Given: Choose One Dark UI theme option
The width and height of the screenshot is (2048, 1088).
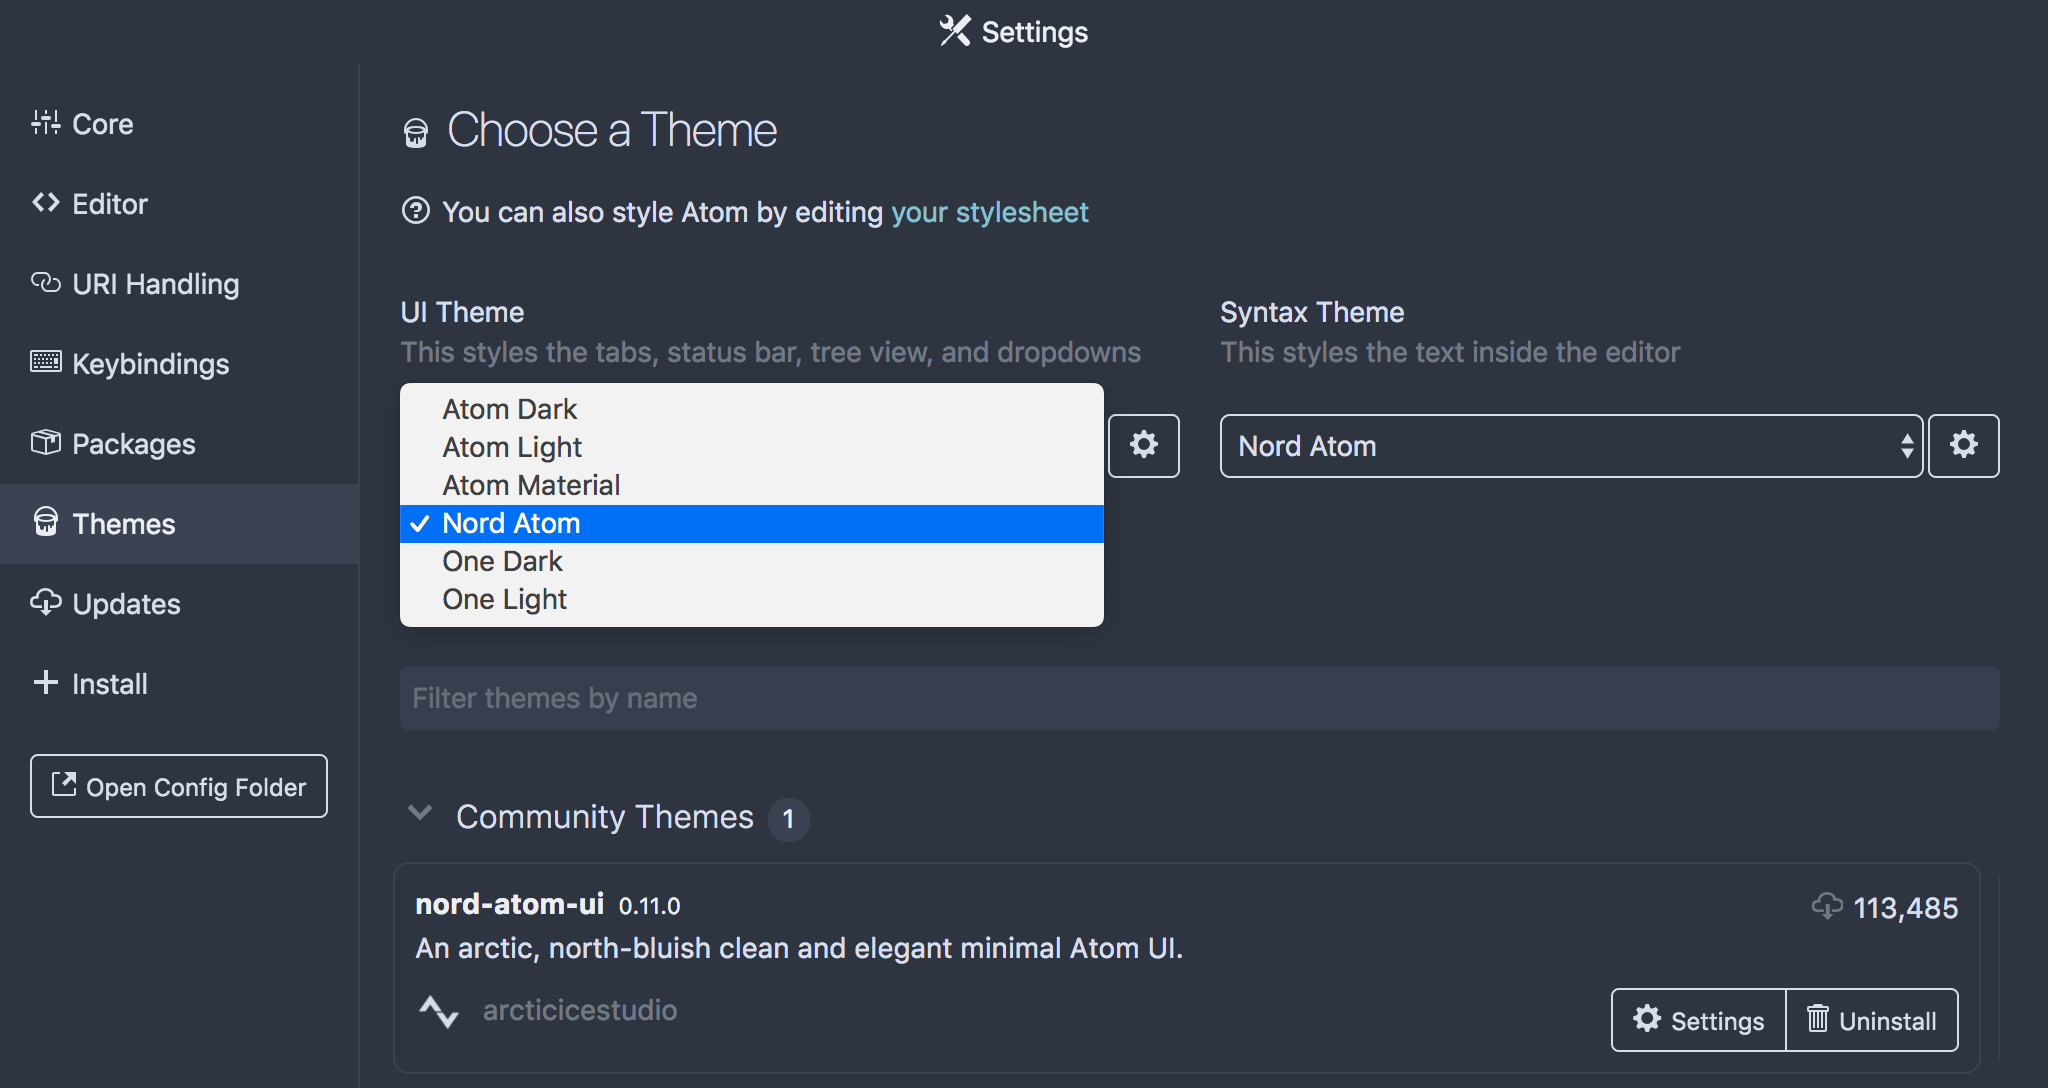Looking at the screenshot, I should 752,561.
